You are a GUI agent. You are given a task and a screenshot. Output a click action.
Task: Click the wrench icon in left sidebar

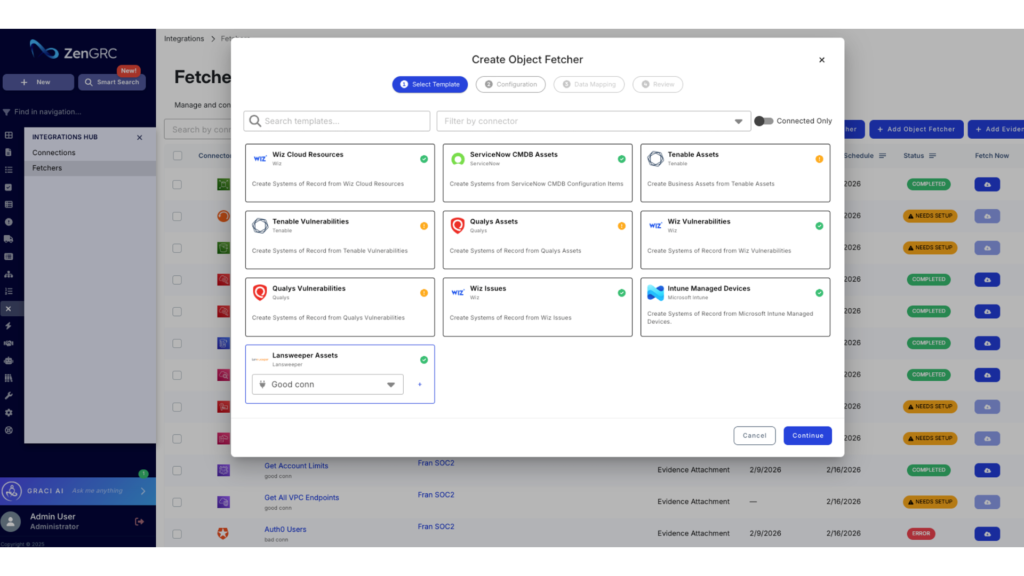point(8,395)
